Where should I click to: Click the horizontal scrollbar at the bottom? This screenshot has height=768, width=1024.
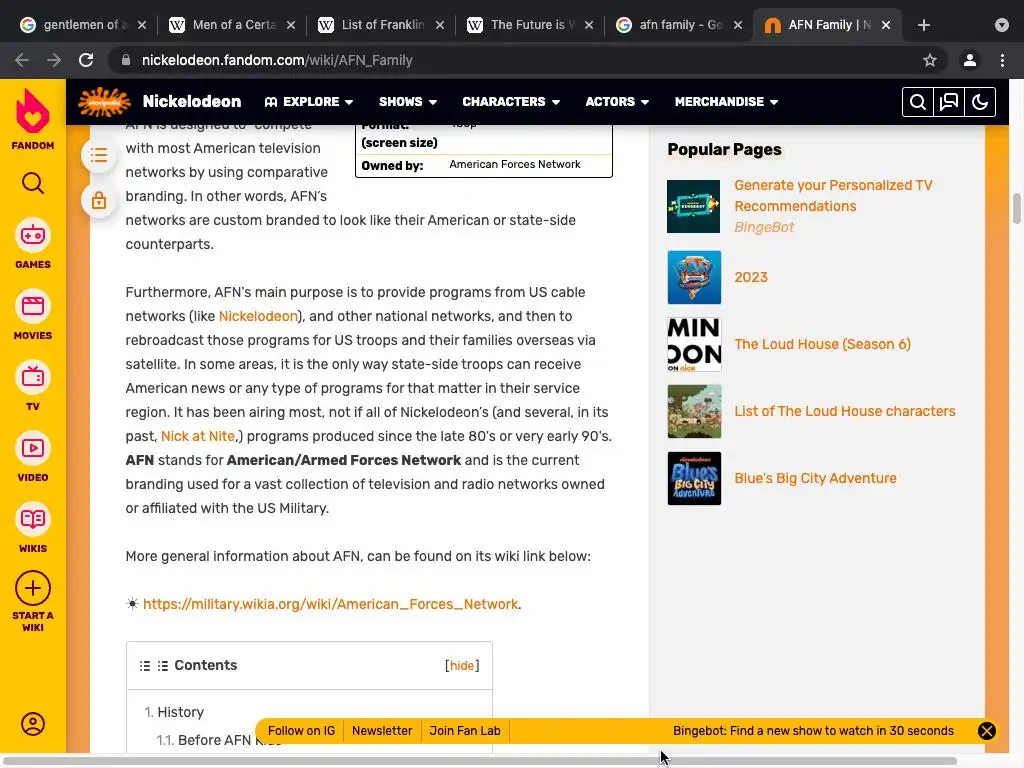pos(480,761)
